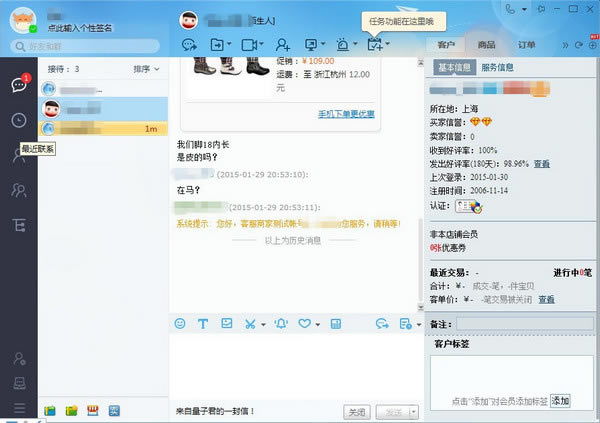Click the group contacts icon in sidebar
The width and height of the screenshot is (600, 423).
click(x=18, y=189)
